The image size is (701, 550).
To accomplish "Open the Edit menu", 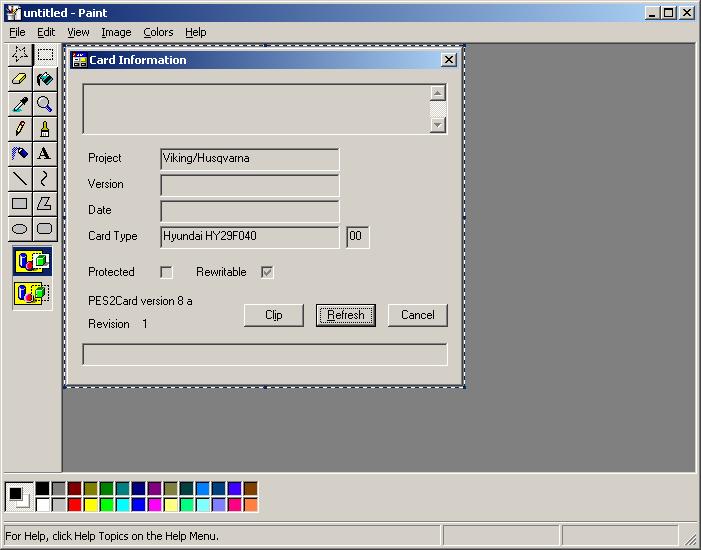I will [46, 32].
